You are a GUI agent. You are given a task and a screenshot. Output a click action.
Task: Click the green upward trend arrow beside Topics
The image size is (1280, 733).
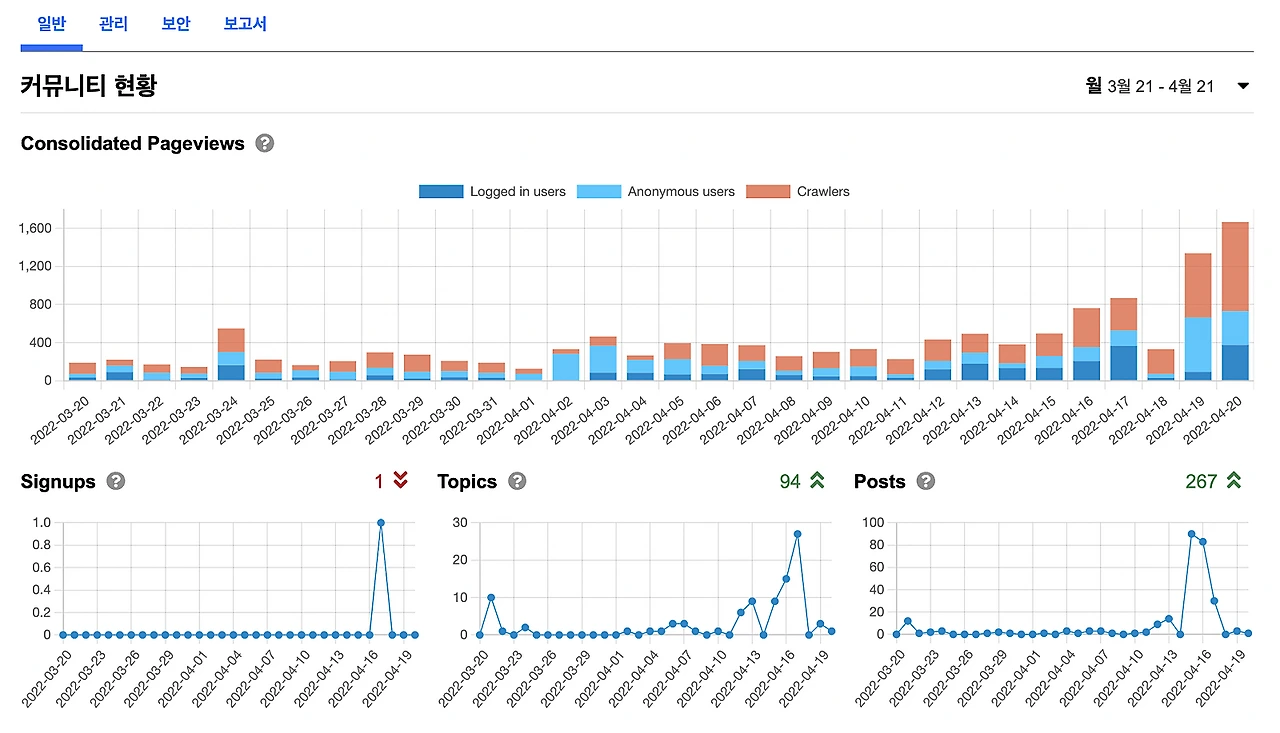pos(816,481)
